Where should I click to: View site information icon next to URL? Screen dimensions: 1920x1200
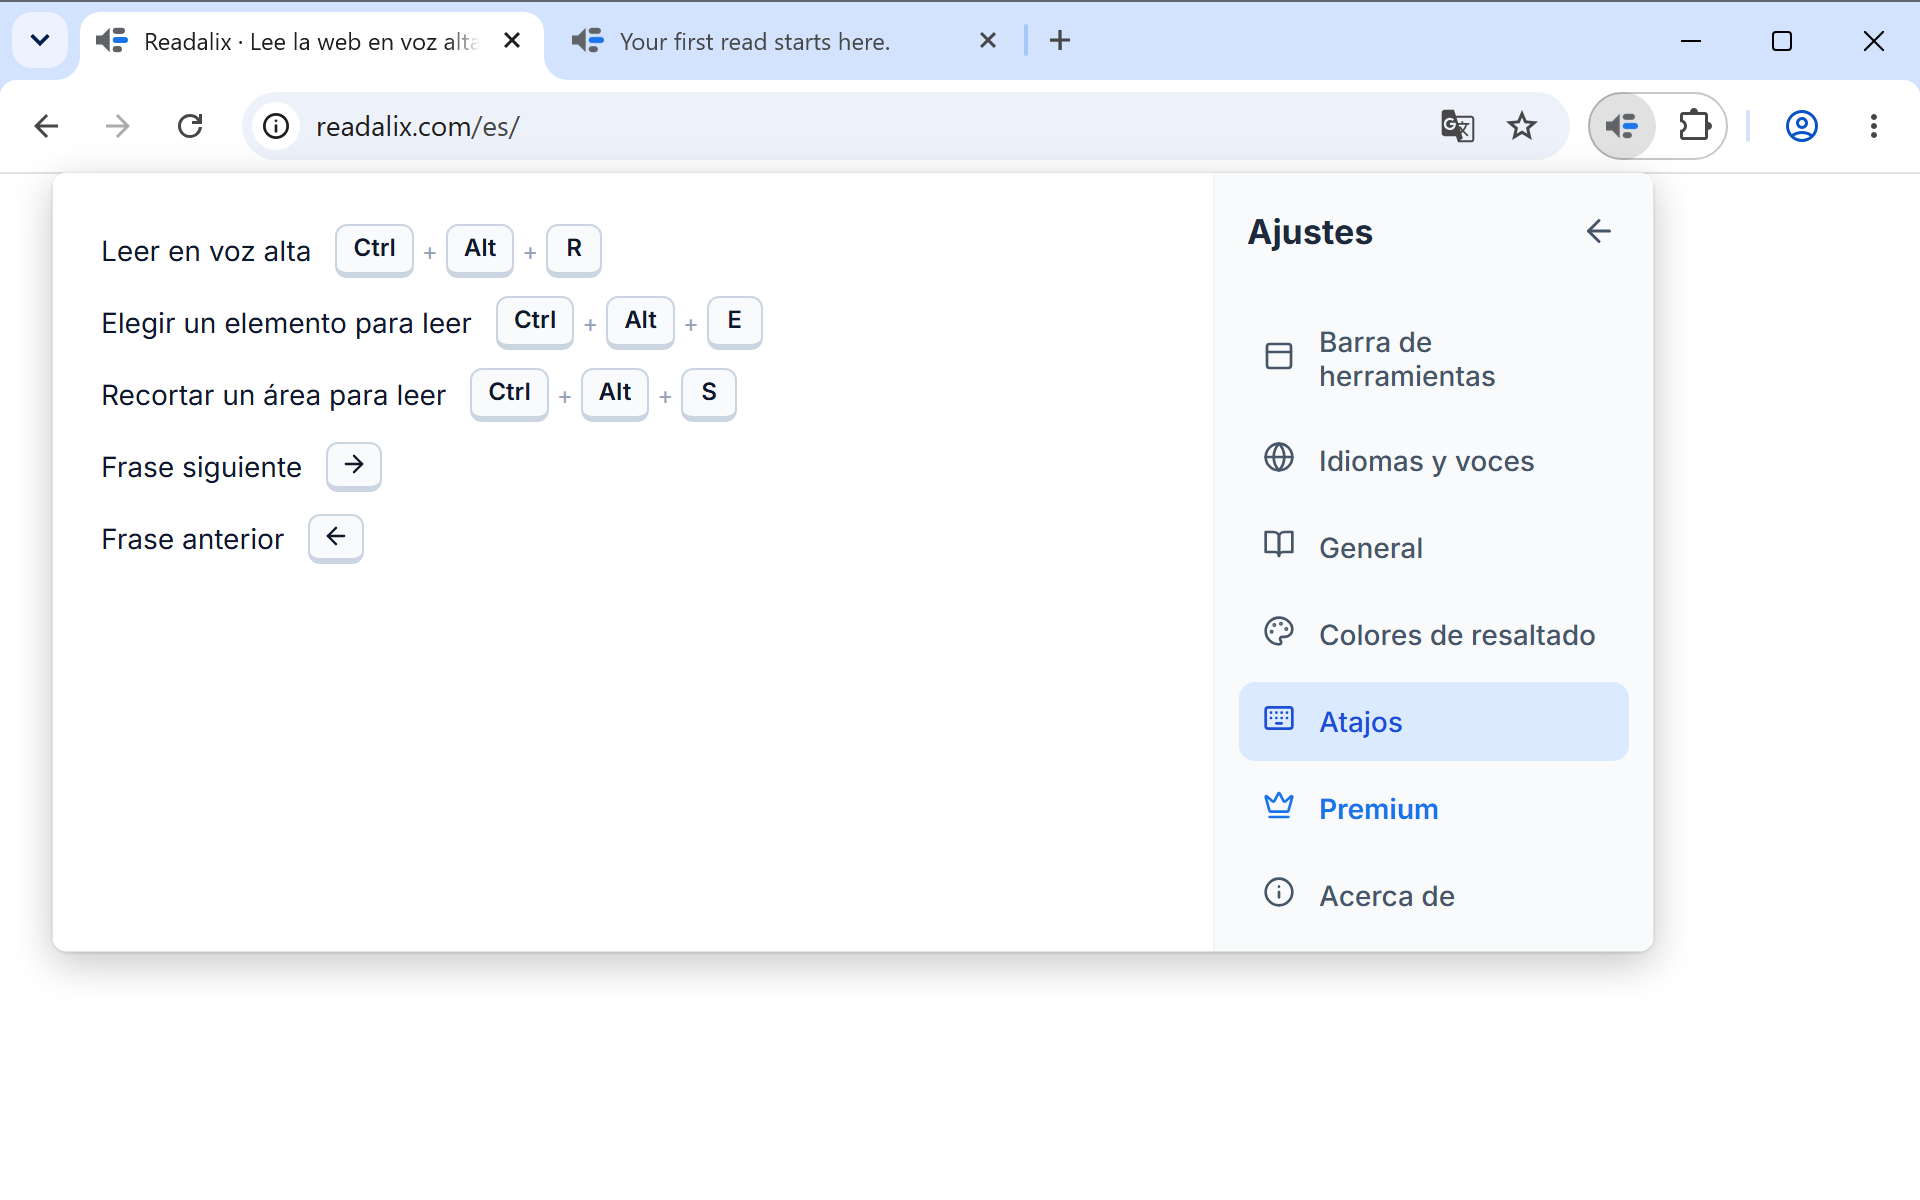(276, 126)
